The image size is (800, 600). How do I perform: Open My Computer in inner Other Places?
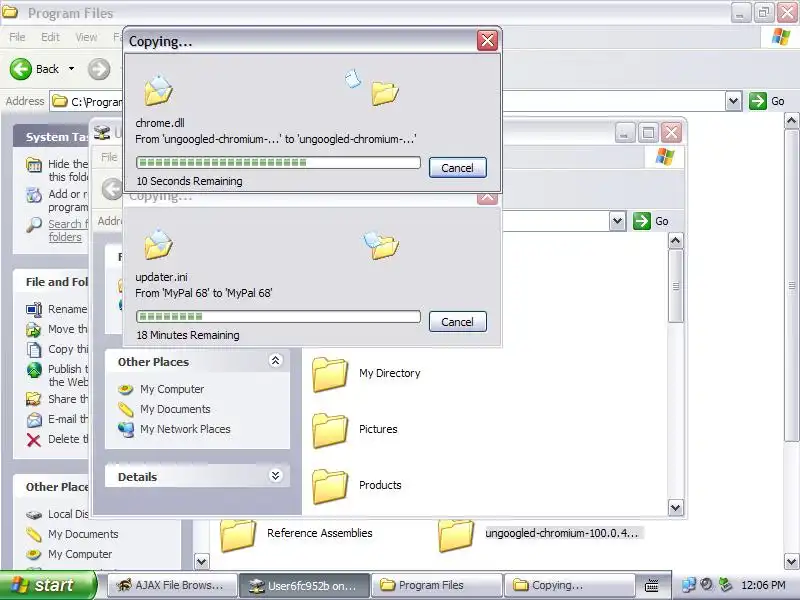[172, 389]
